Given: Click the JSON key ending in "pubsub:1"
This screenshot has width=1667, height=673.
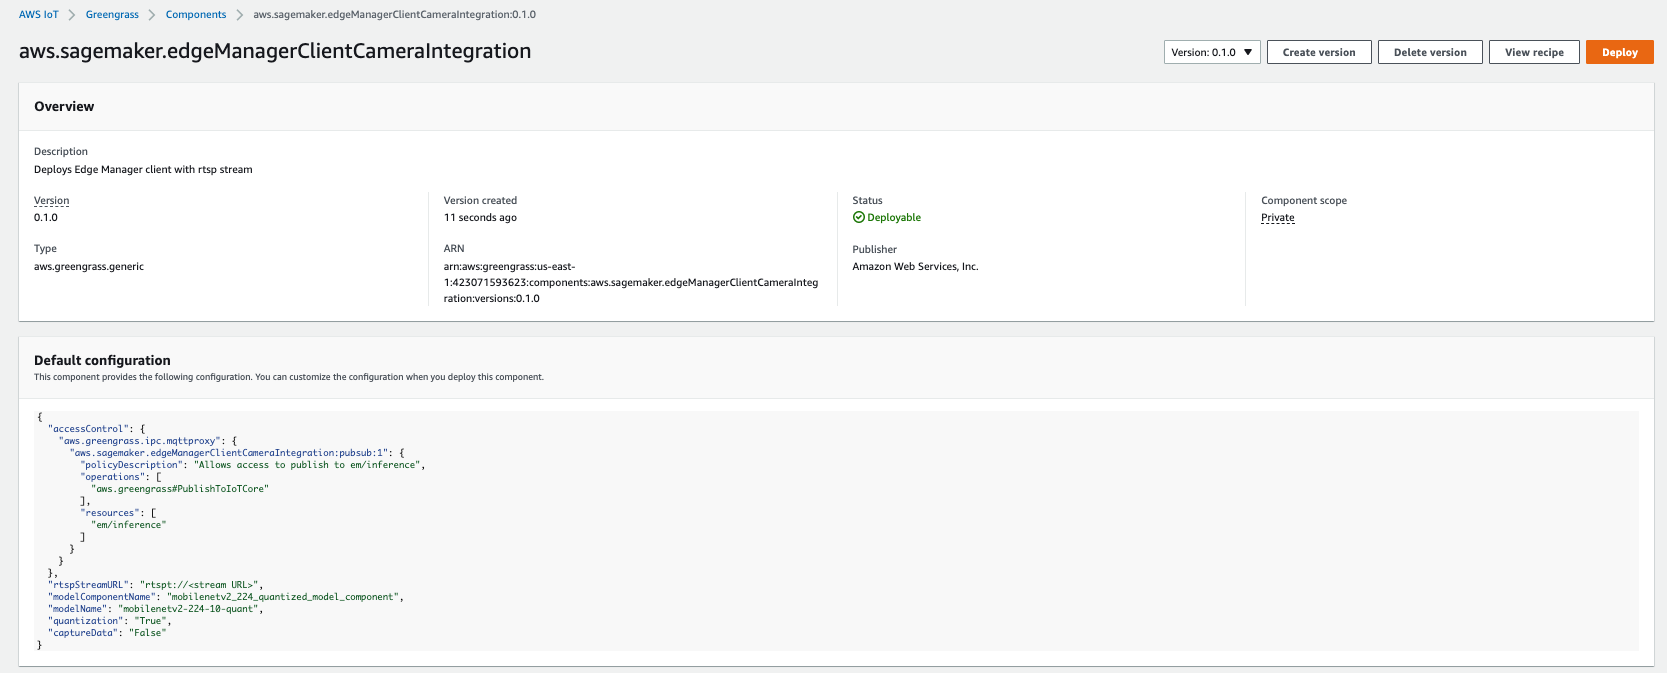Looking at the screenshot, I should tap(230, 453).
